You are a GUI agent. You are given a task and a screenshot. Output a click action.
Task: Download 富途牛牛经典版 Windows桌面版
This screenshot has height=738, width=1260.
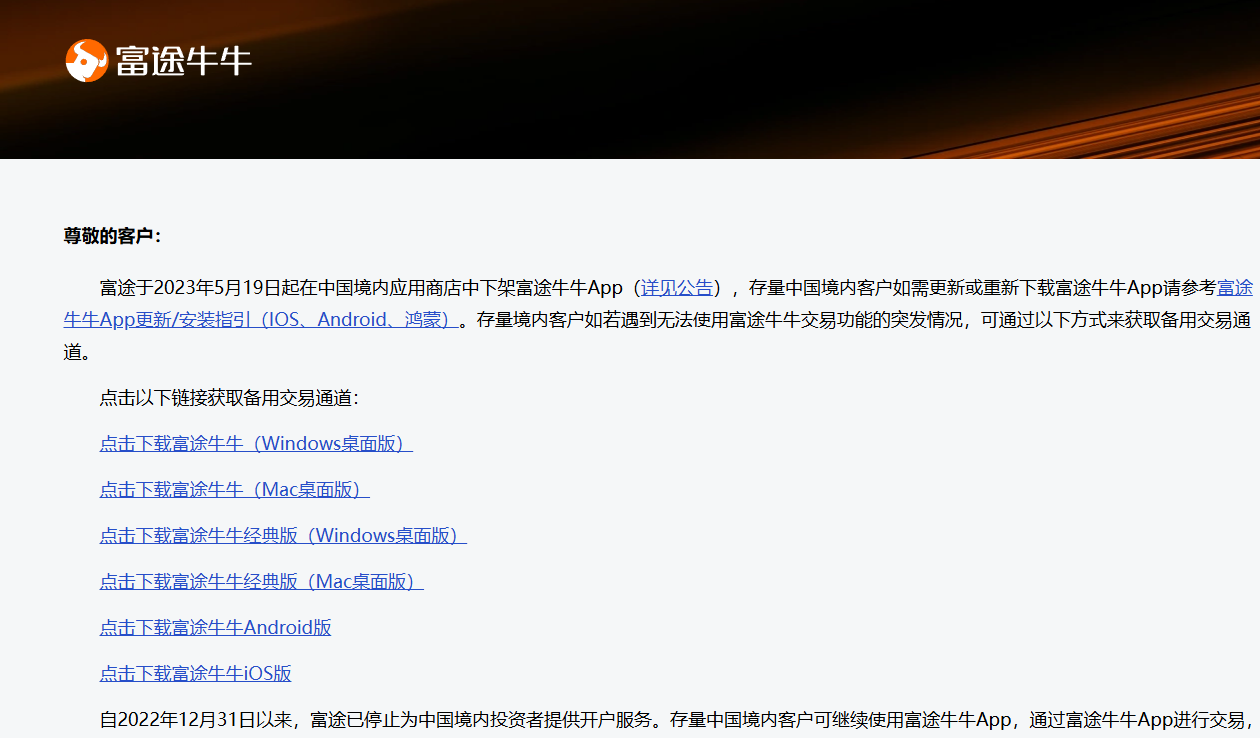click(283, 535)
